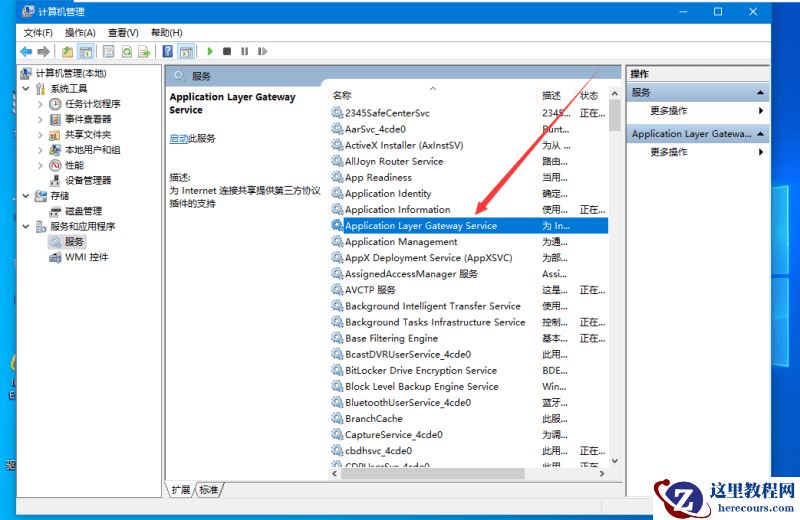This screenshot has width=800, height=520.
Task: Open the 帮助(H) menu
Action: [166, 33]
